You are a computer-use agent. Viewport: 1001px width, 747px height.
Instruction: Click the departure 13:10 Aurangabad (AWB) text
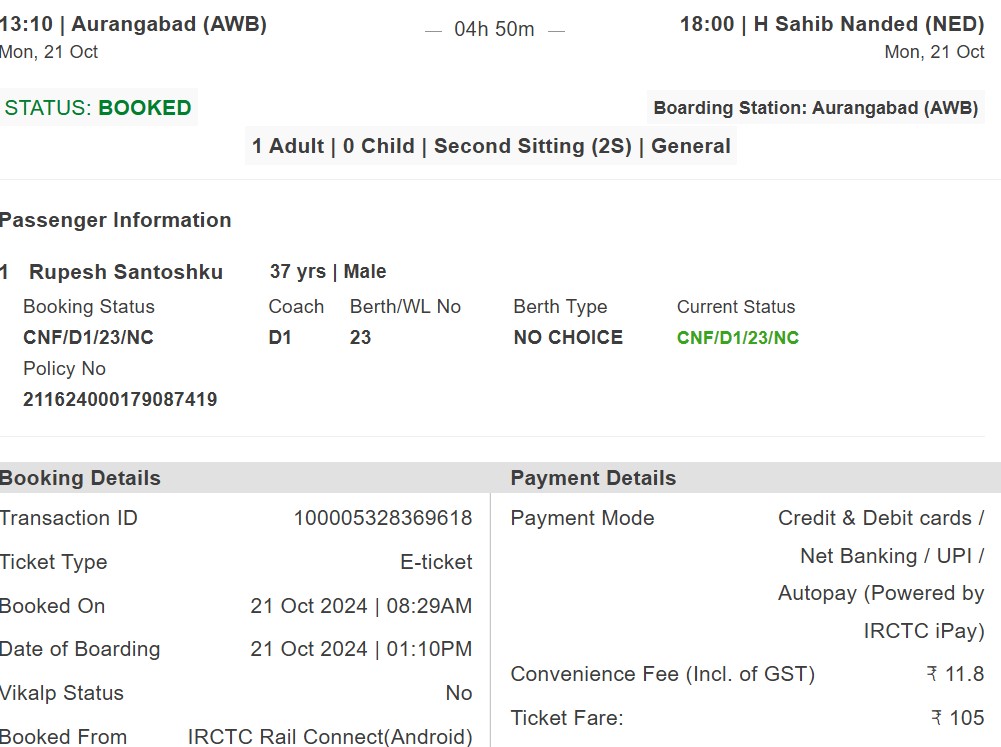point(133,24)
